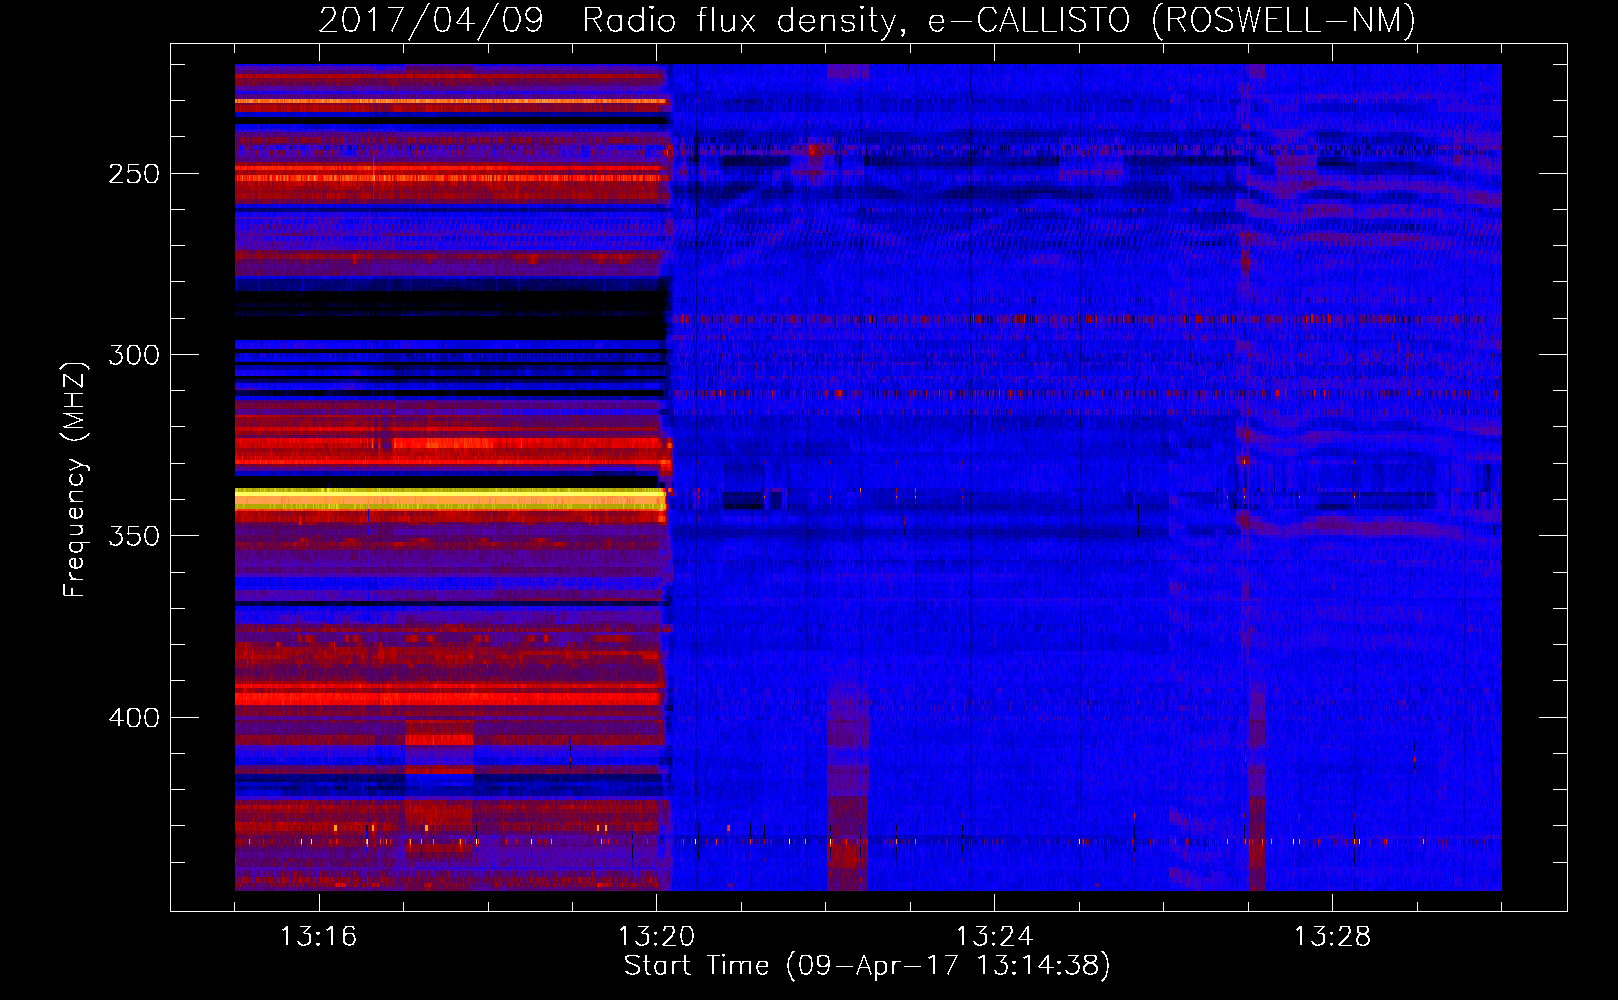Click the bright yellow emission band near 340 MHz
Viewport: 1618px width, 1000px height.
(x=450, y=499)
